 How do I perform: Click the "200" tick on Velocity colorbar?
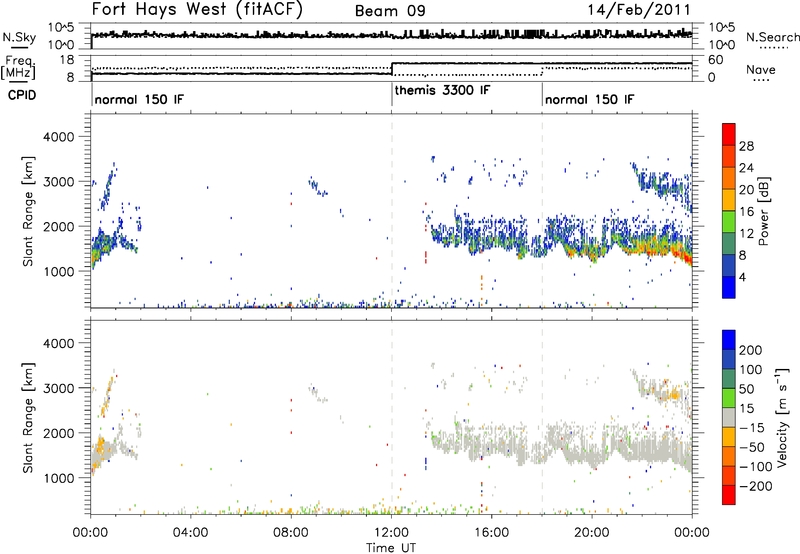pyautogui.click(x=751, y=350)
